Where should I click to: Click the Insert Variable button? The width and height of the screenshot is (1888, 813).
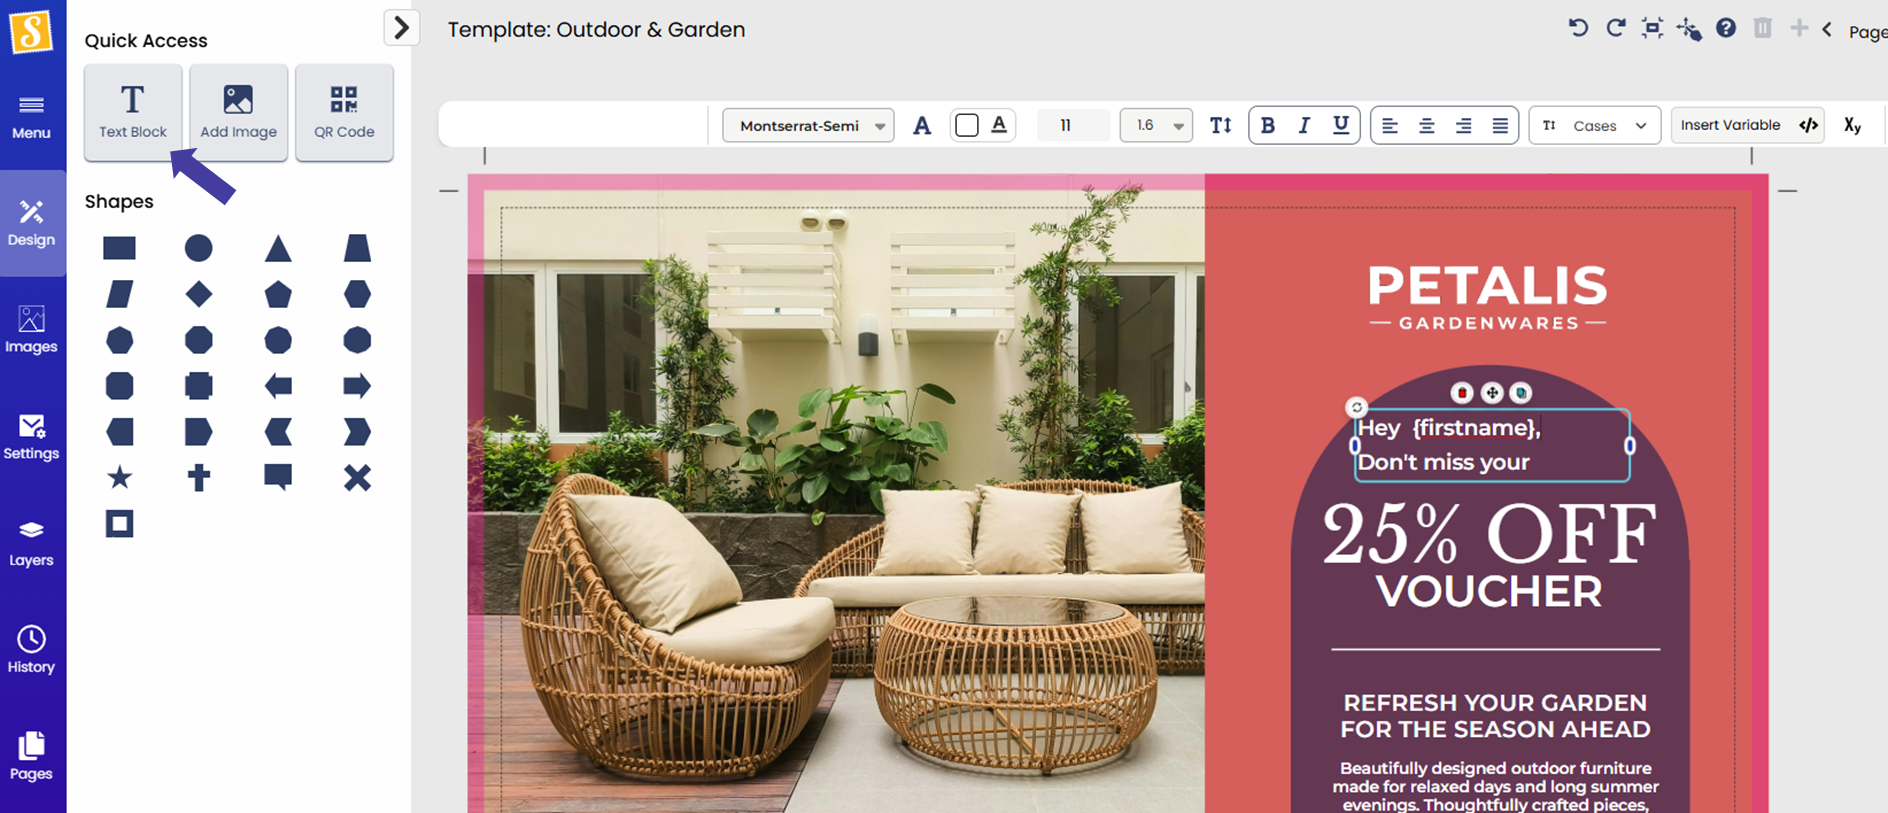click(1730, 125)
